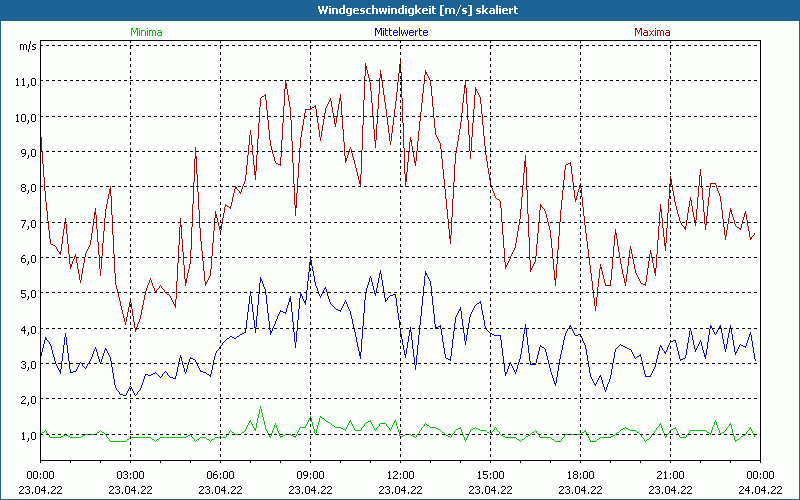The width and height of the screenshot is (800, 500).
Task: Click the '1,0' y-axis value
Action: (x=28, y=436)
